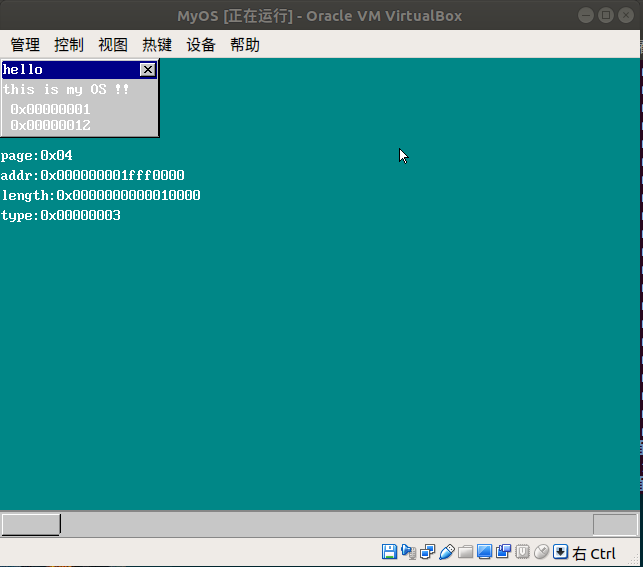This screenshot has width=643, height=567.
Task: Click the 'addr:0x000000001fff0000' line
Action: (93, 175)
